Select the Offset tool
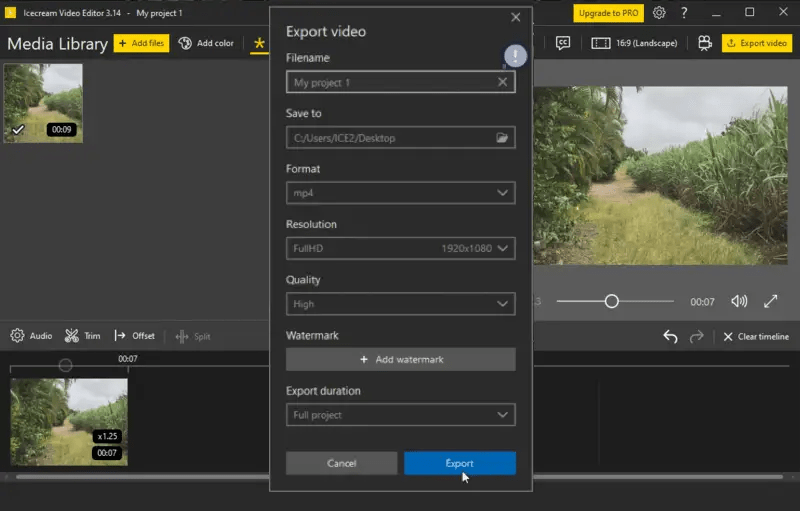The image size is (800, 511). 135,336
